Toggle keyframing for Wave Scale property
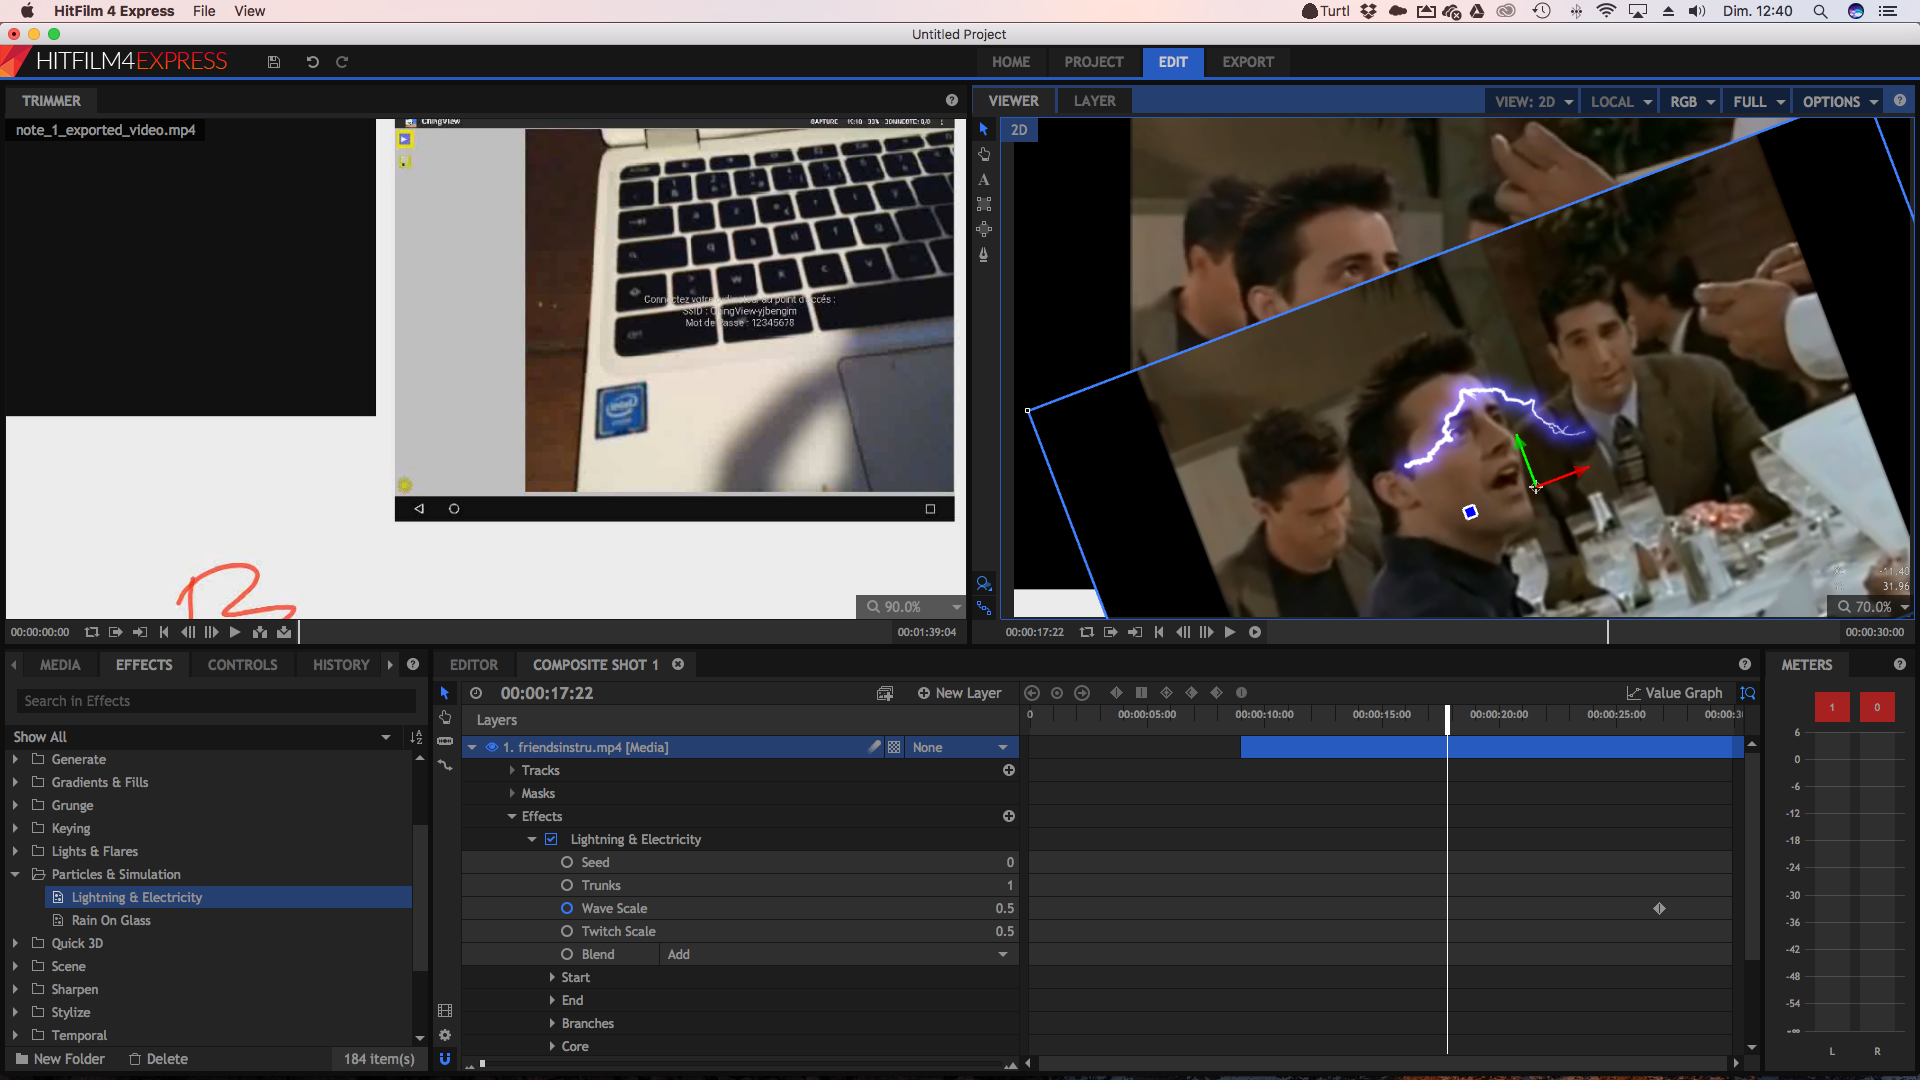 pyautogui.click(x=567, y=908)
